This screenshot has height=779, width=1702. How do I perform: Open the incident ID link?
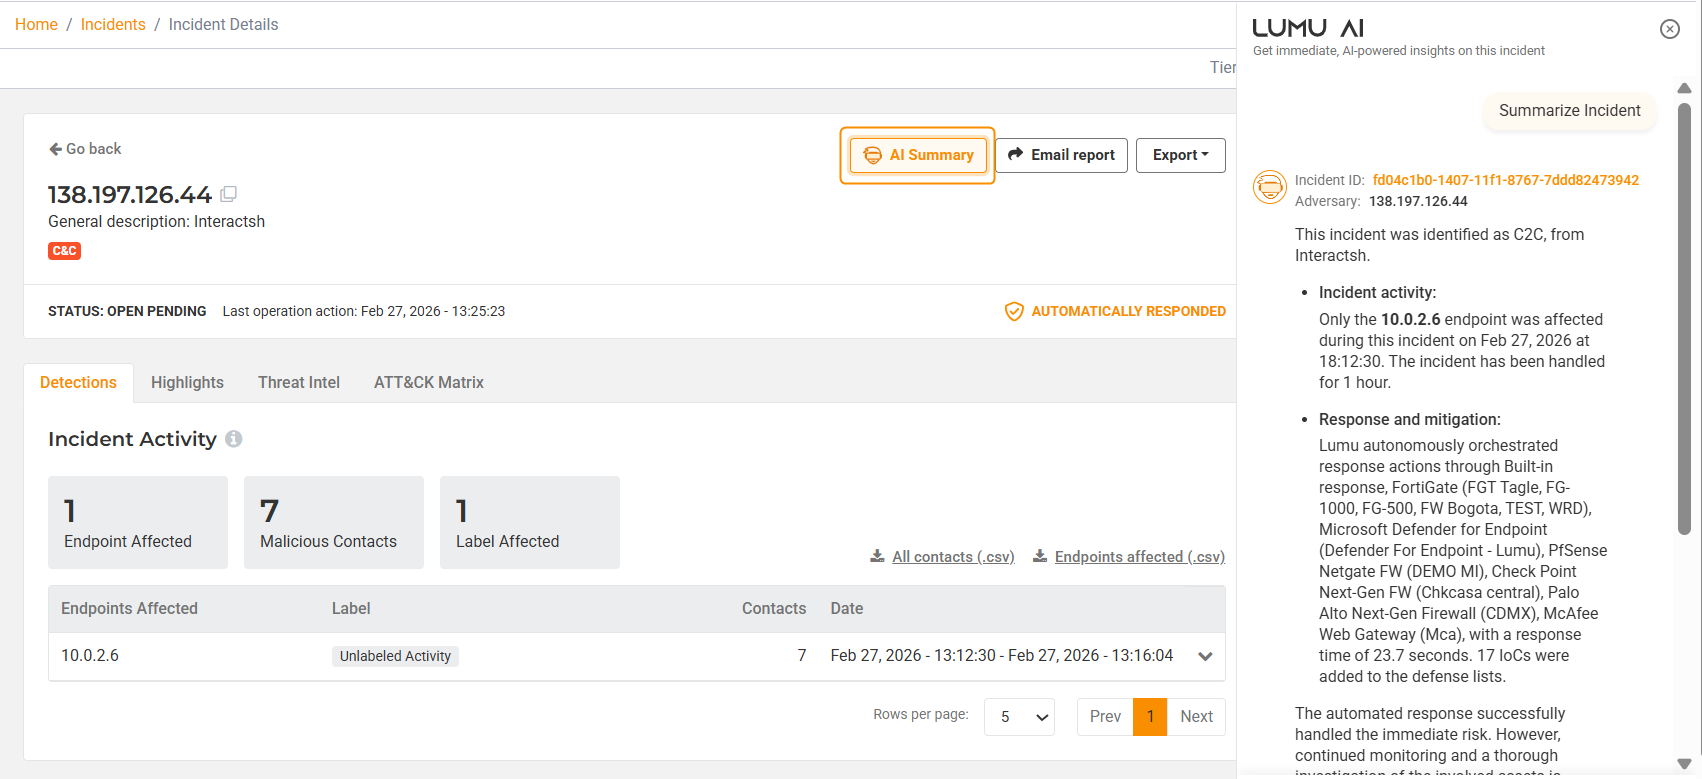1505,180
